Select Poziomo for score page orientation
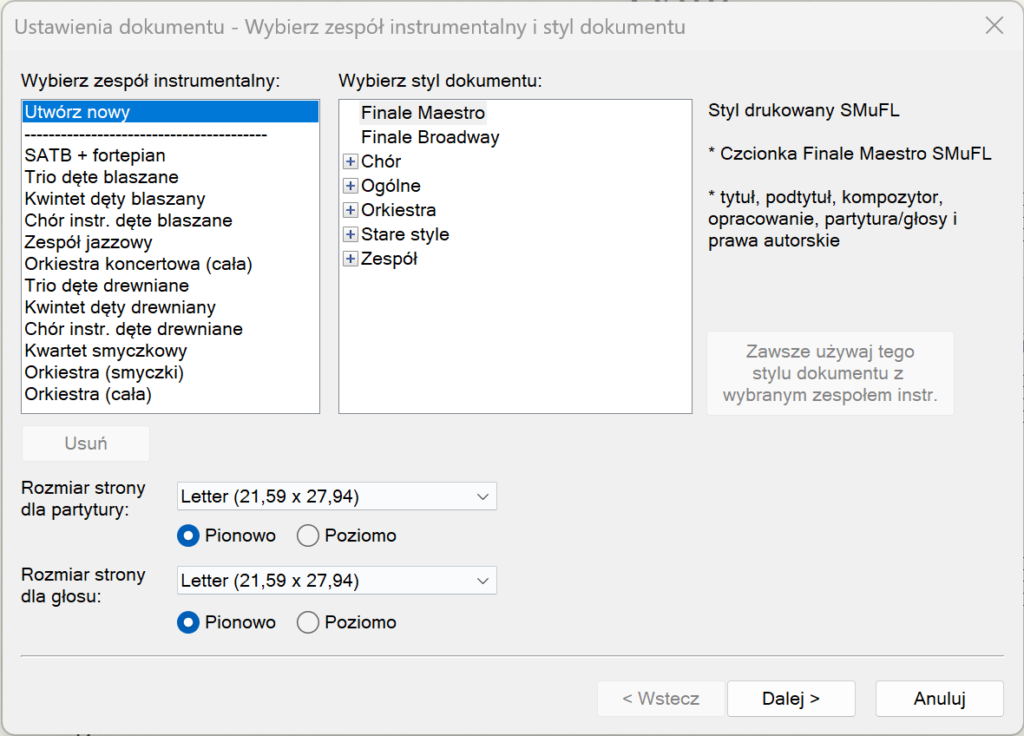Image resolution: width=1024 pixels, height=736 pixels. 308,536
